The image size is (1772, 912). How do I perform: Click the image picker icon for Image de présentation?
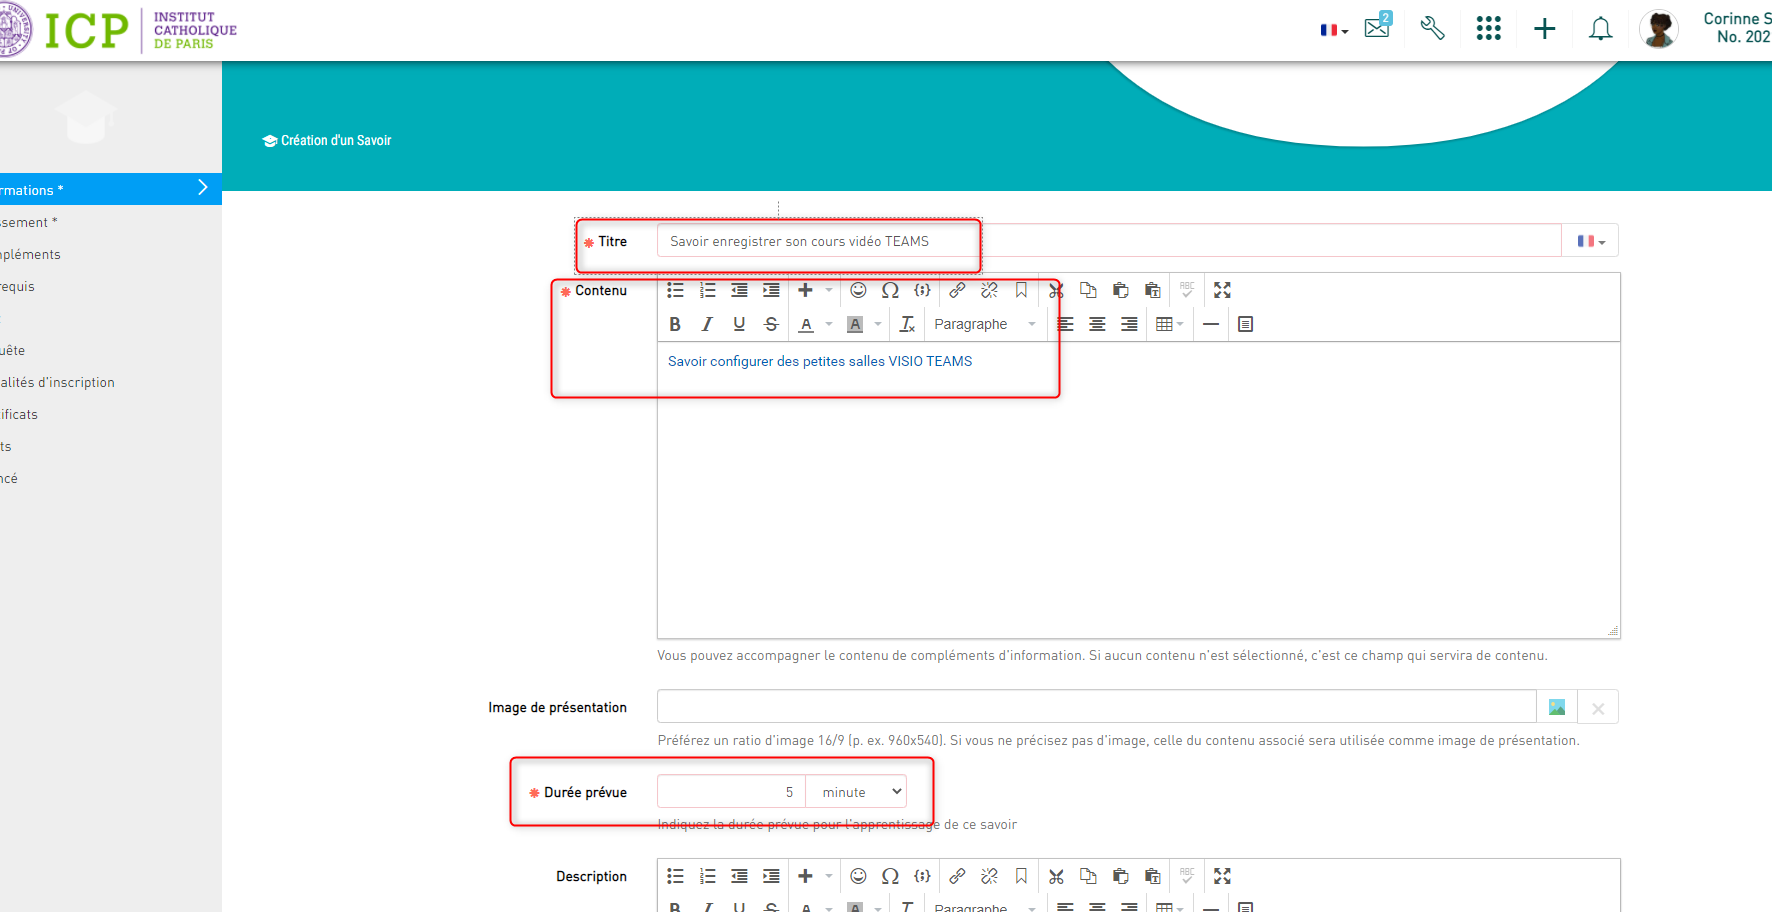pos(1556,707)
